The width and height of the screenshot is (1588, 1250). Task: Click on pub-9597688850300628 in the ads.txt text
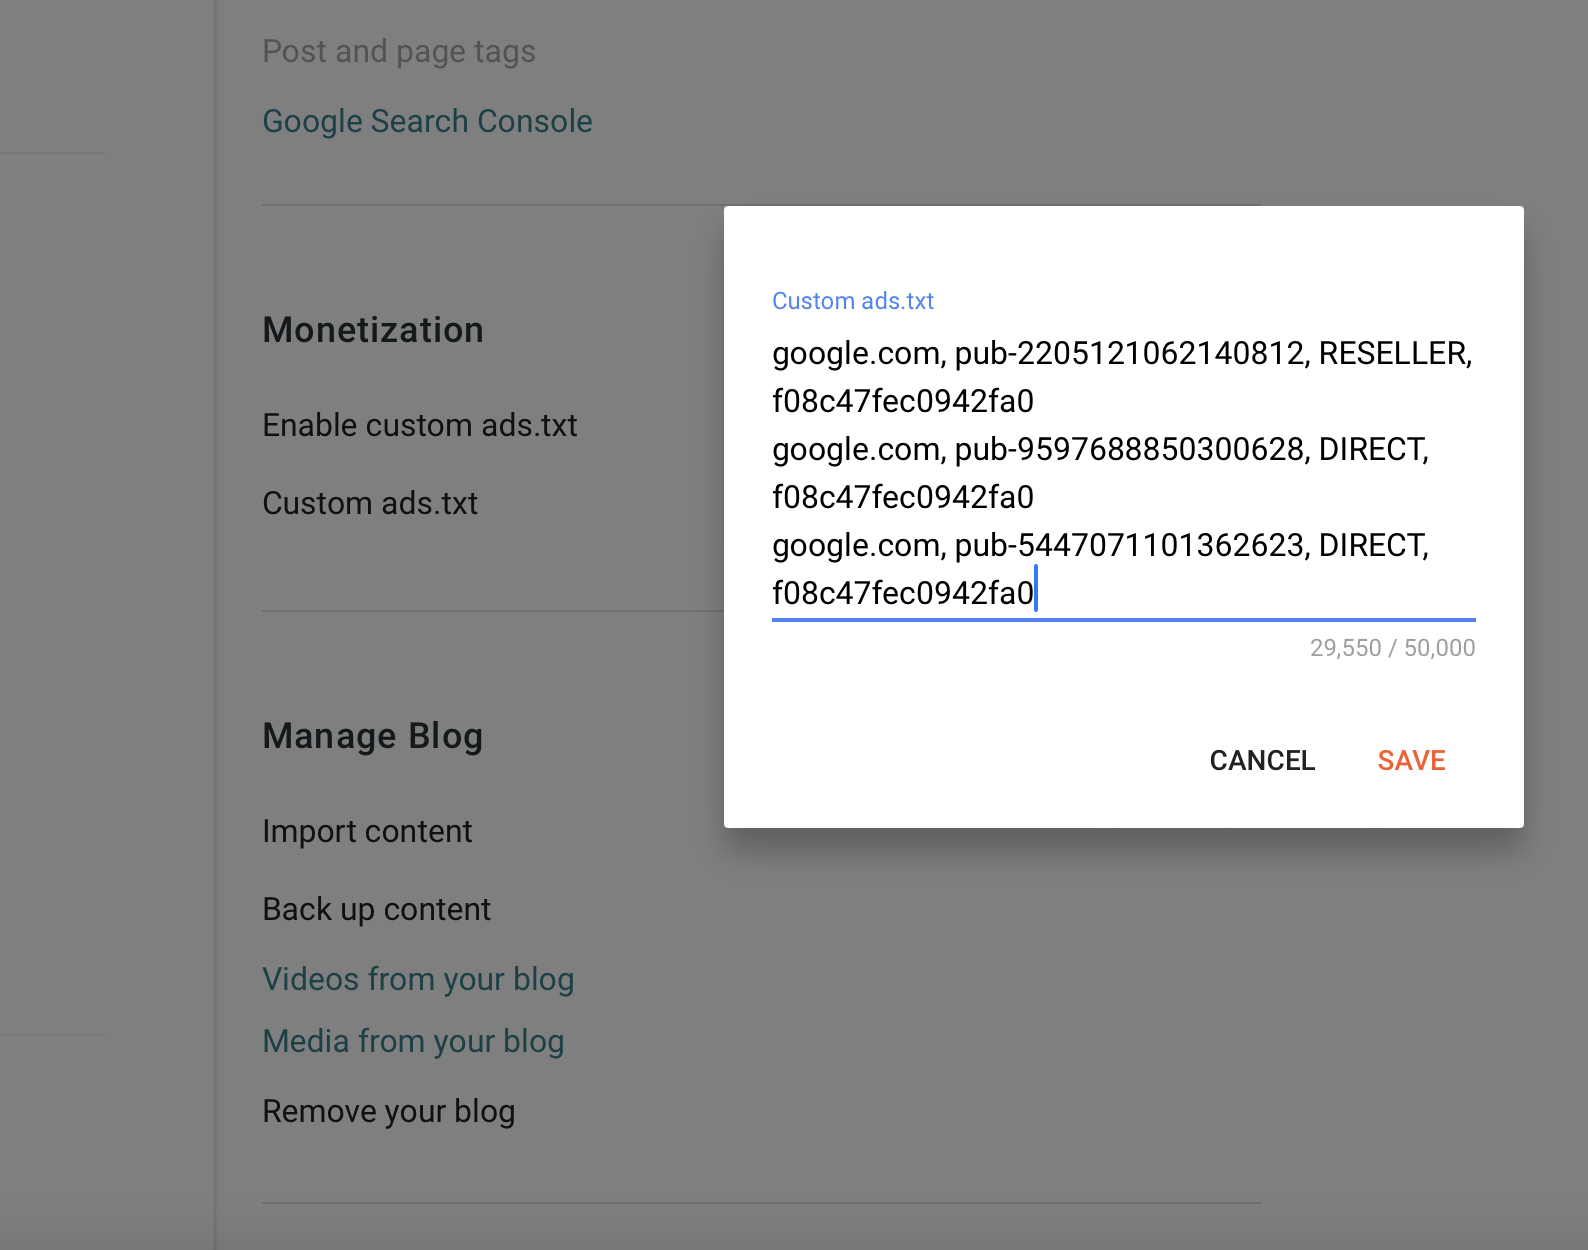(1130, 449)
